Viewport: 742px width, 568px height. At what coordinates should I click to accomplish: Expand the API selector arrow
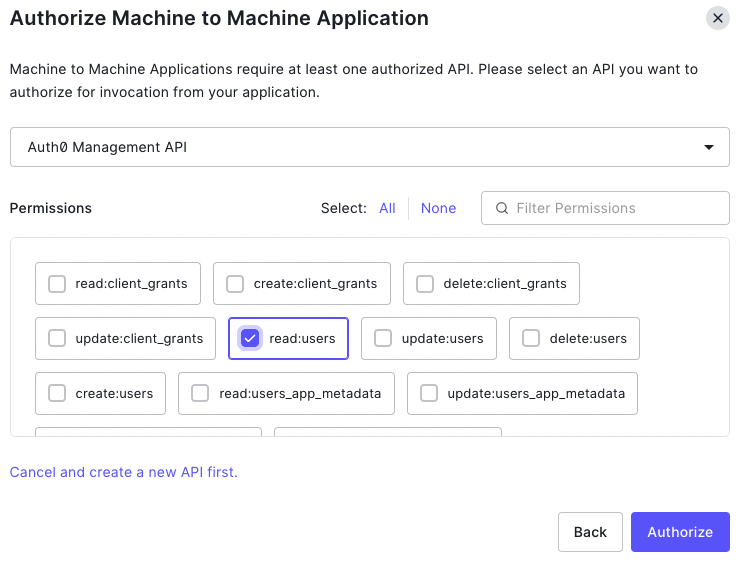point(709,147)
